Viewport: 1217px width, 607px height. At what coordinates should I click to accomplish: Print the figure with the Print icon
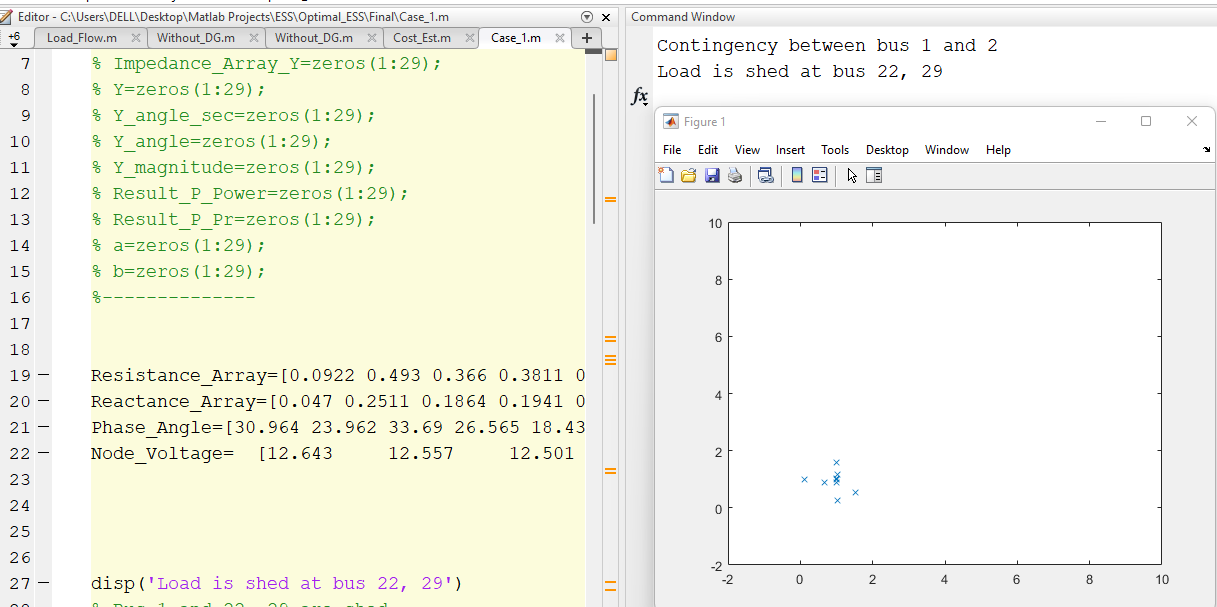tap(734, 175)
